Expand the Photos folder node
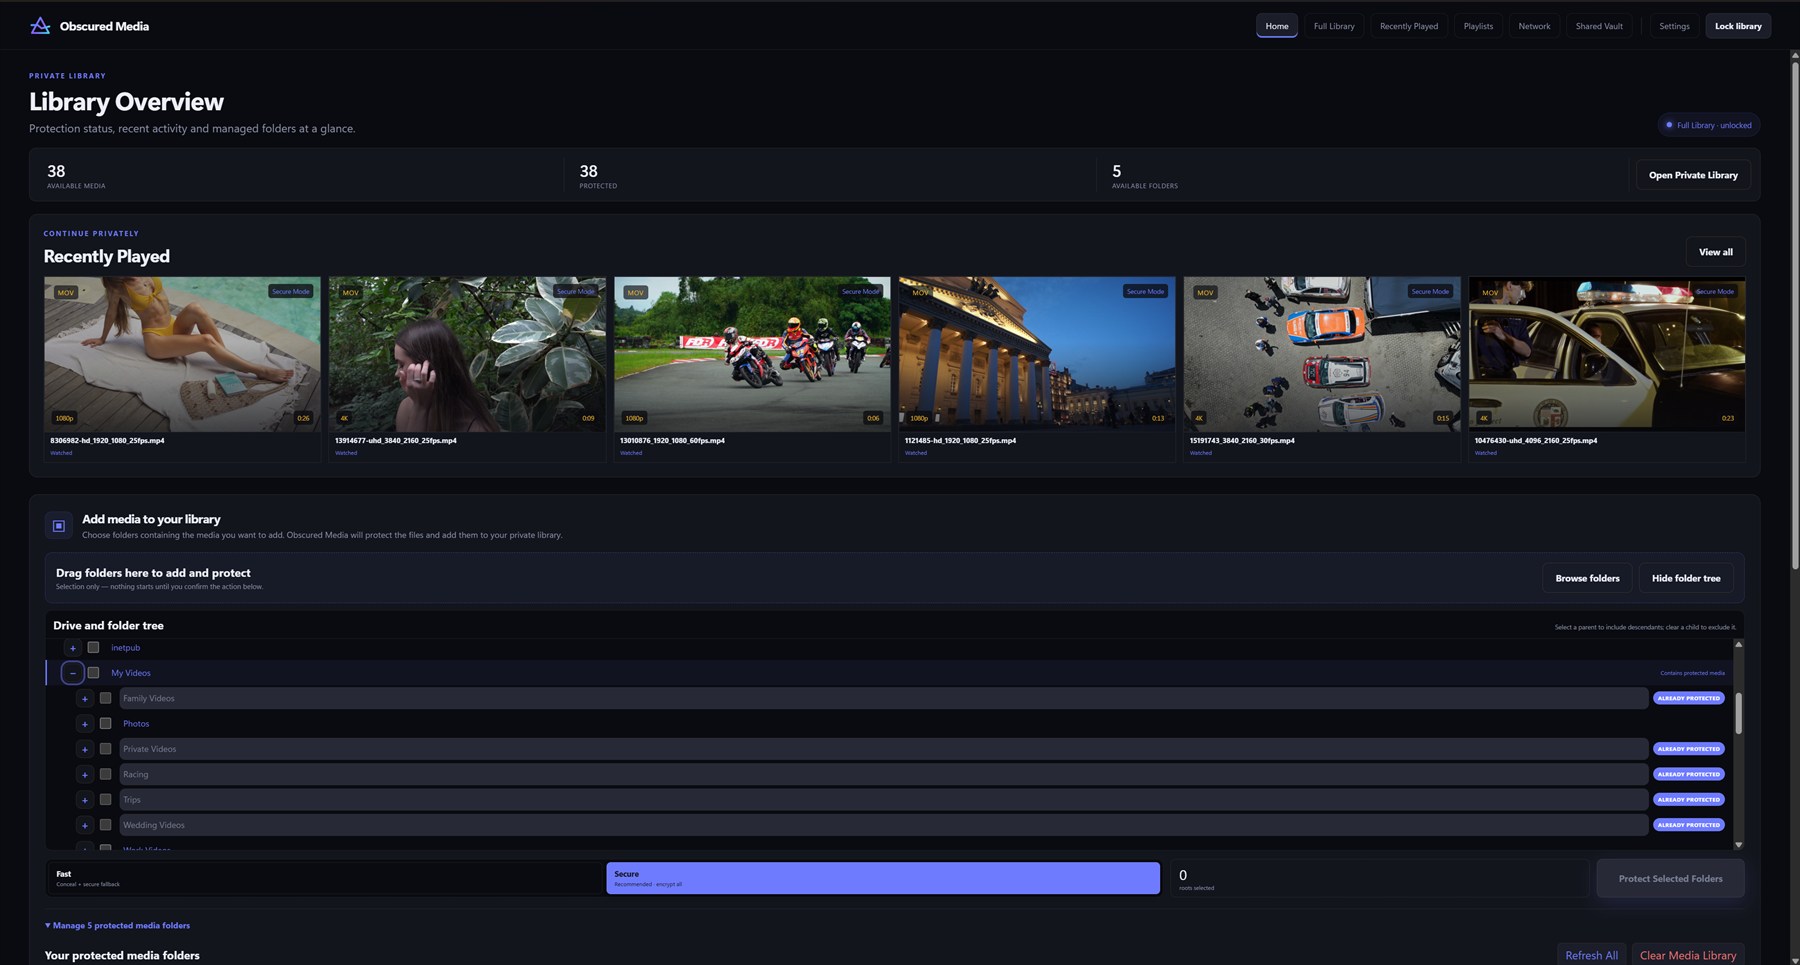1800x965 pixels. 85,724
